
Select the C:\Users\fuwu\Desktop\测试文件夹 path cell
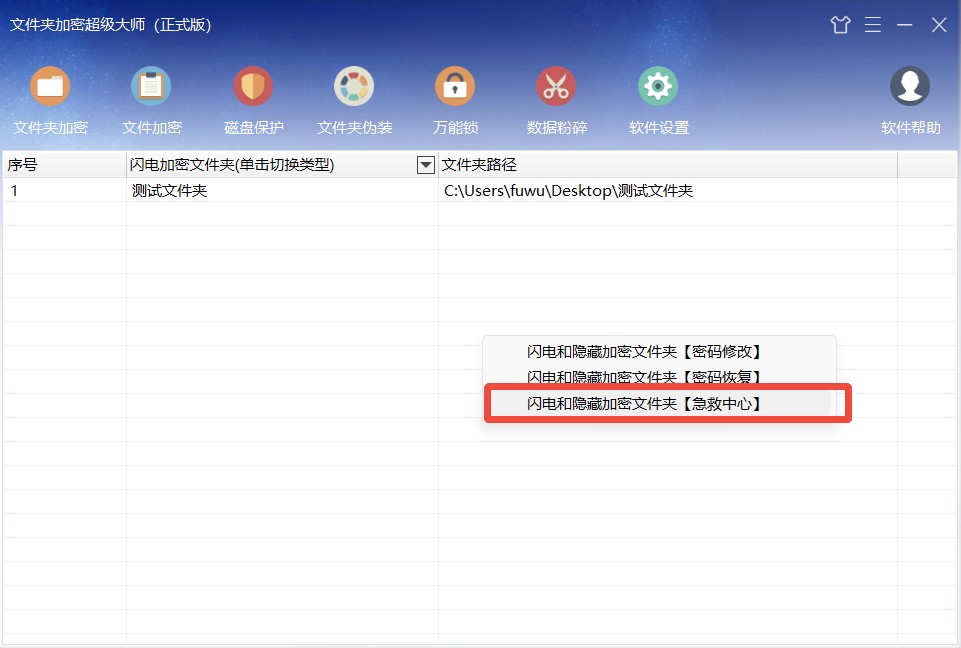[x=668, y=191]
